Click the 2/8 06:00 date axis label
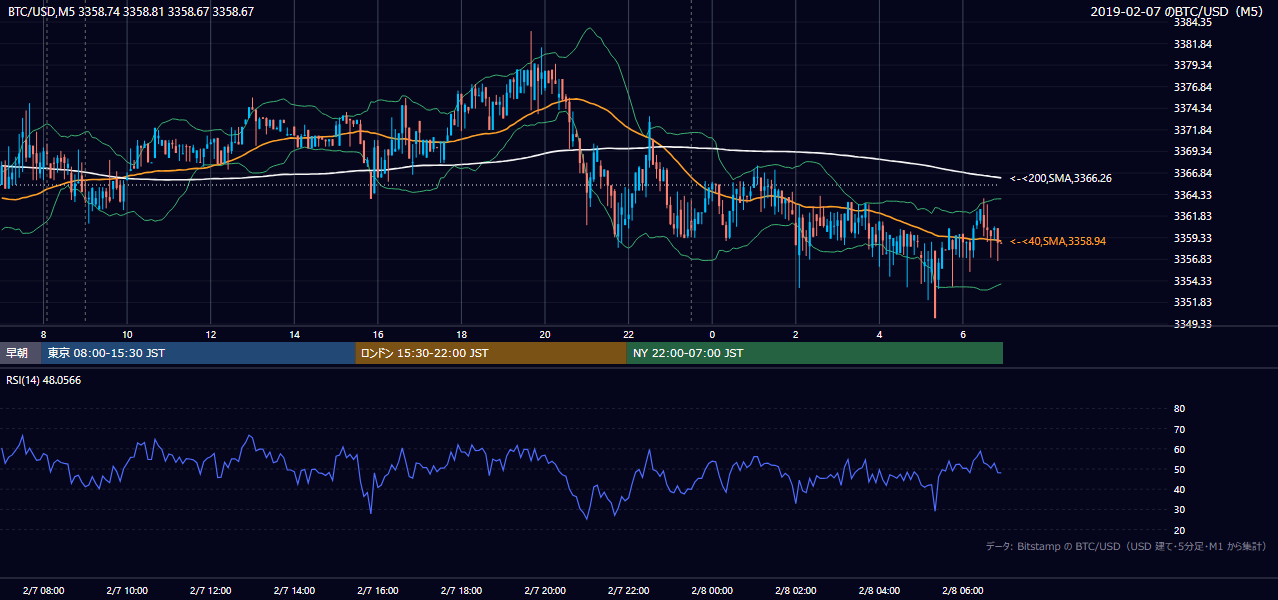 point(963,590)
